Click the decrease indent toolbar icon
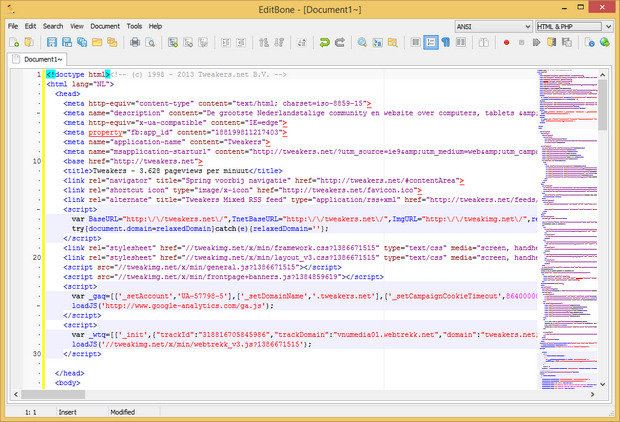The height and width of the screenshot is (422, 620). [x=241, y=42]
